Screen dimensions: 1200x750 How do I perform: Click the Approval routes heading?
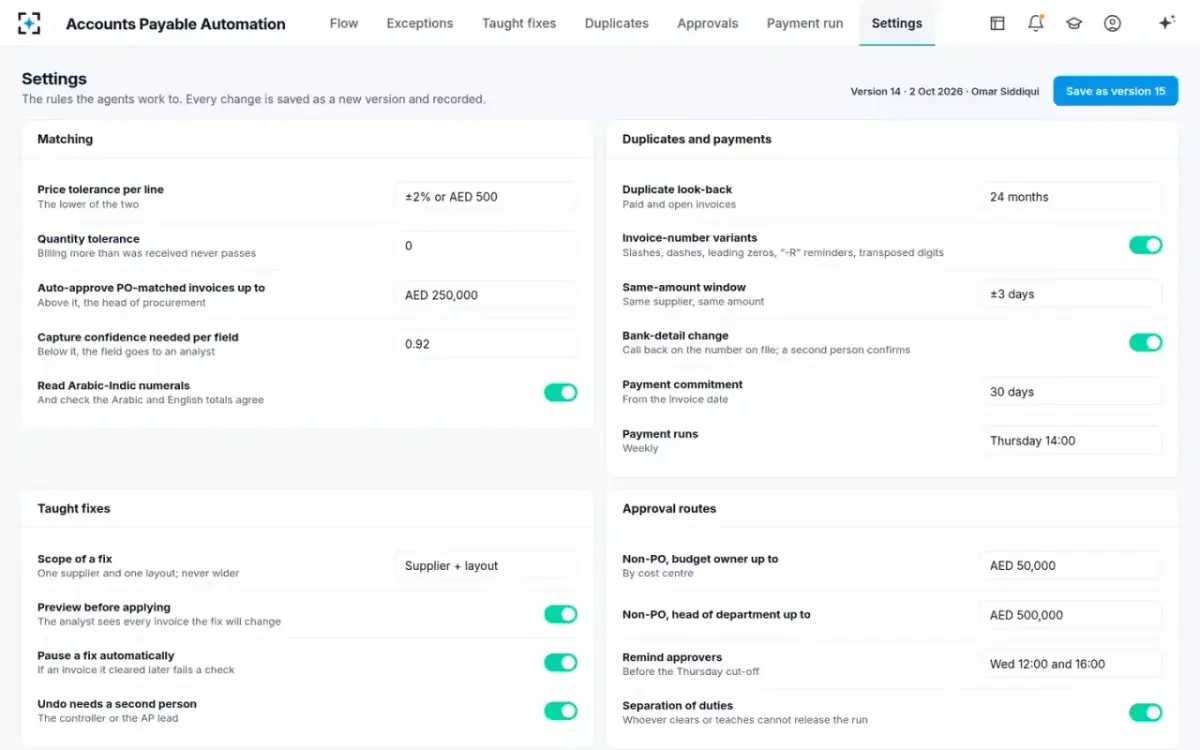tap(669, 508)
